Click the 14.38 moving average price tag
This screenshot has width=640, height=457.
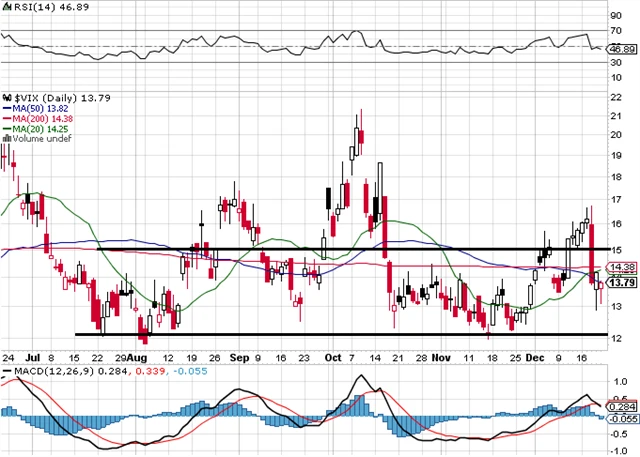pyautogui.click(x=621, y=267)
